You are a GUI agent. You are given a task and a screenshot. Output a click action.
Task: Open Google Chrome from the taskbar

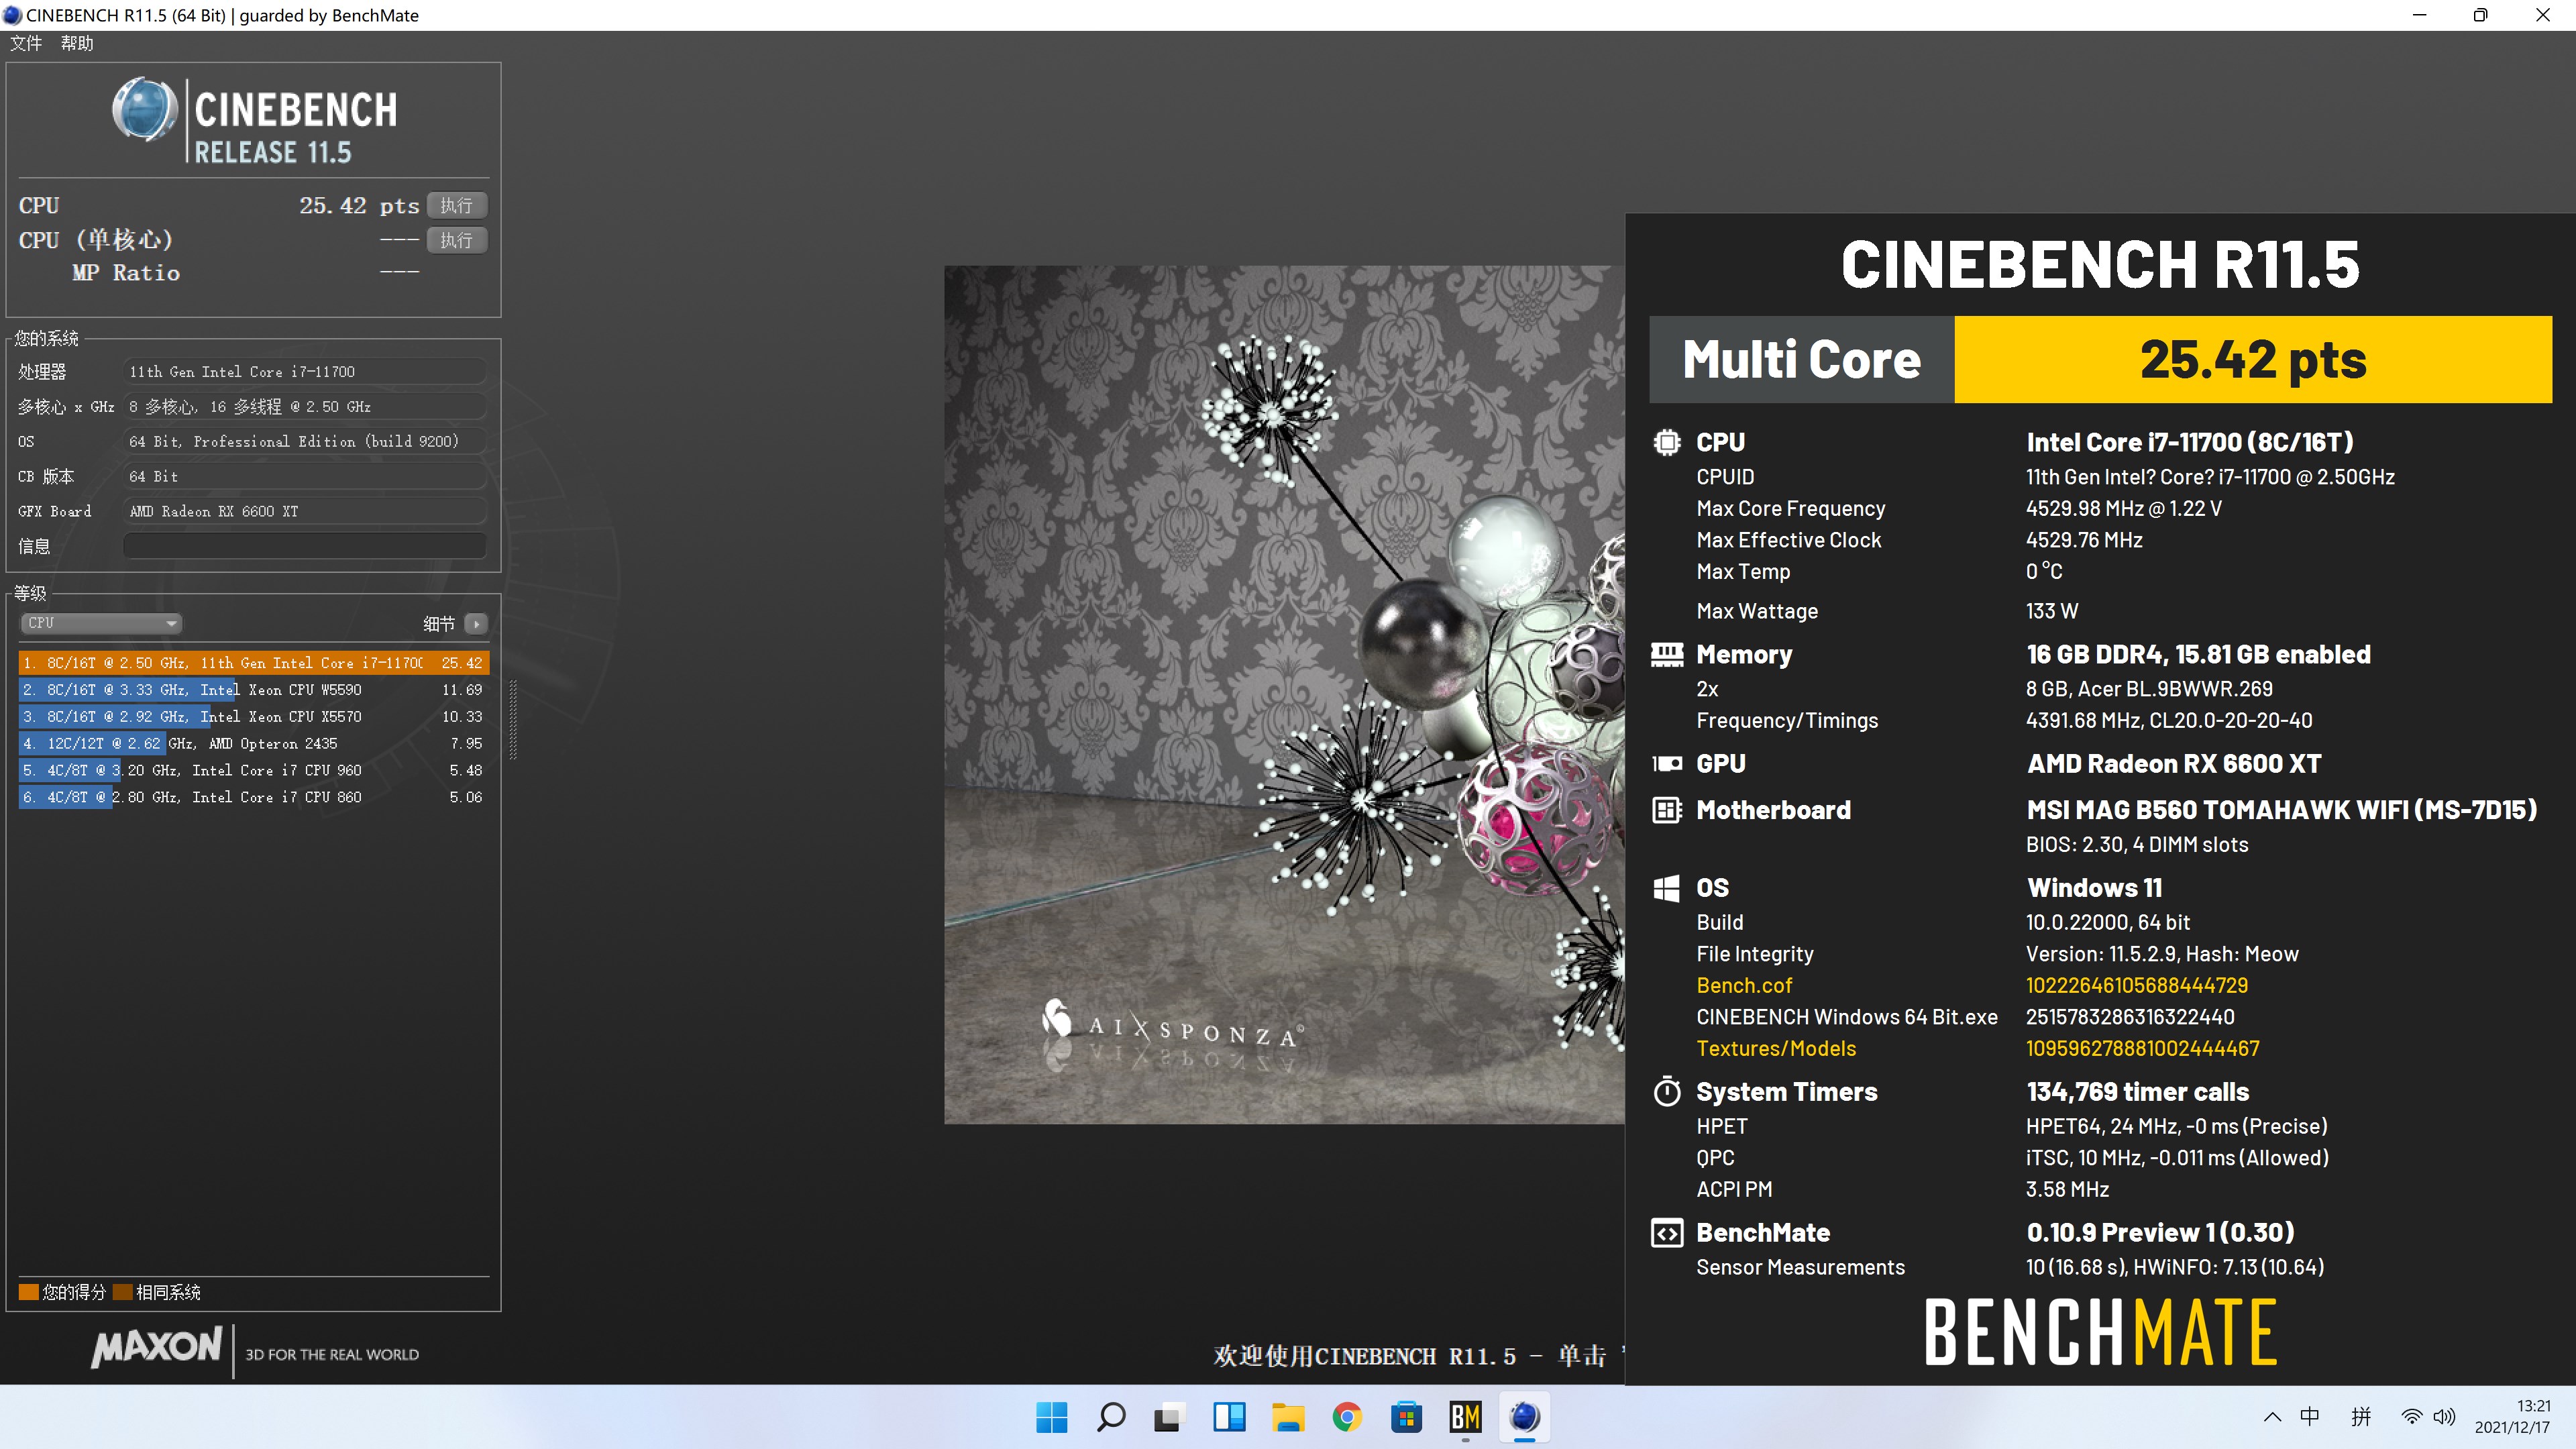(x=1347, y=1417)
